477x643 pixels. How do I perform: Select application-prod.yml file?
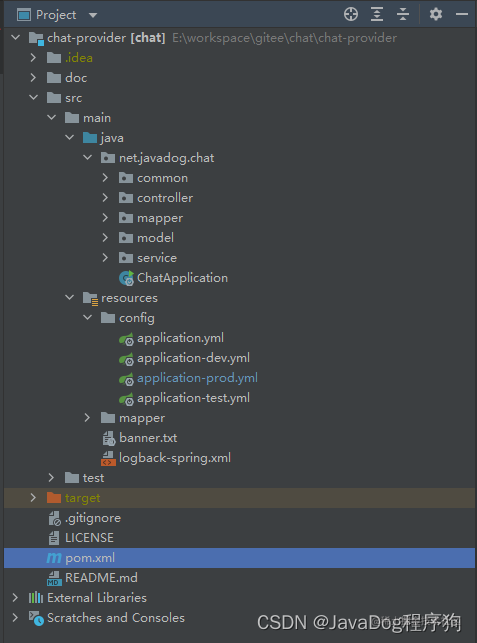(x=197, y=378)
